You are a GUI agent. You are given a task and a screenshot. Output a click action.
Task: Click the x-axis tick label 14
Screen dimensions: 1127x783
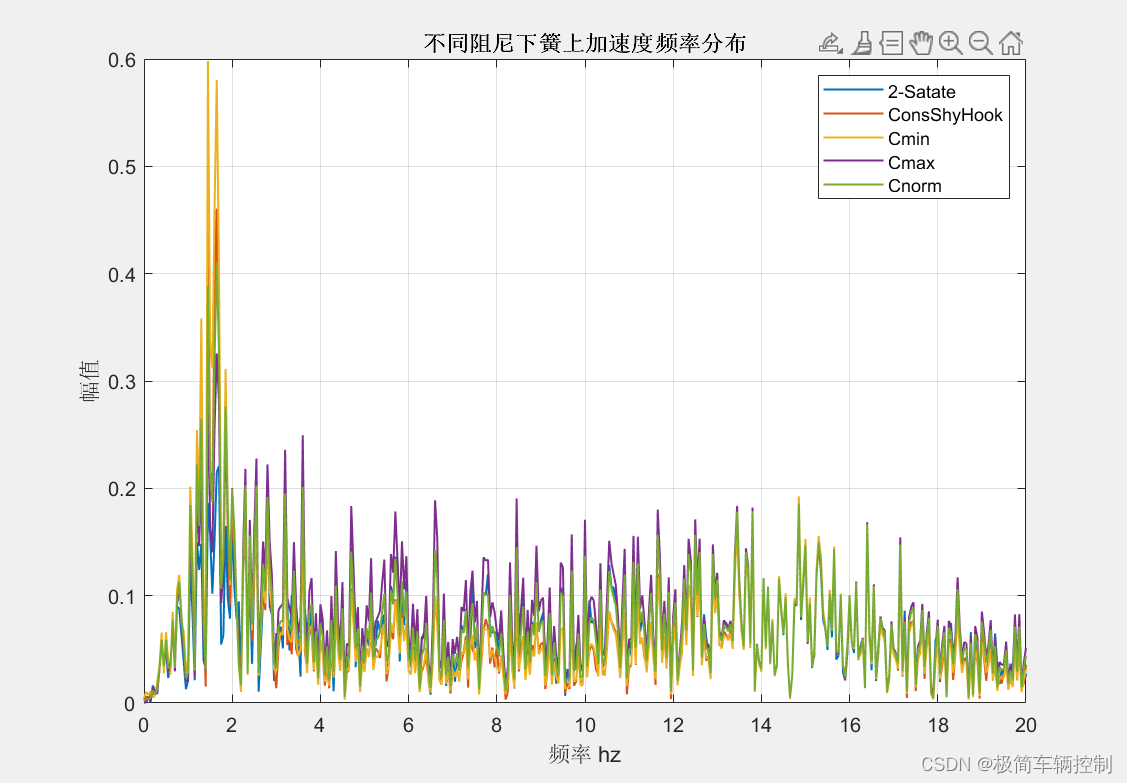coord(761,725)
